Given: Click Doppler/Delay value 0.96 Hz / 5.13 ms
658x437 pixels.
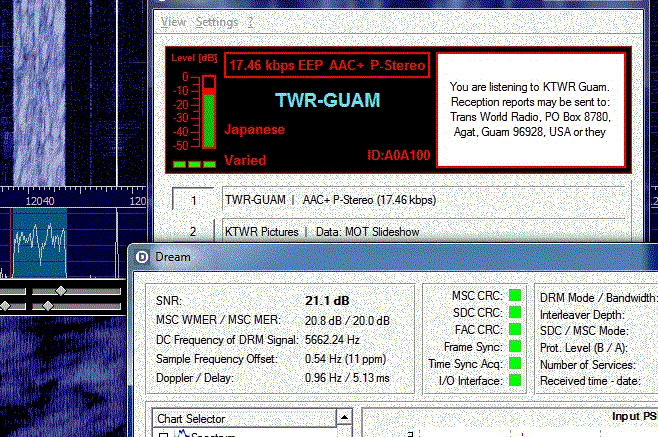Looking at the screenshot, I should [x=347, y=377].
